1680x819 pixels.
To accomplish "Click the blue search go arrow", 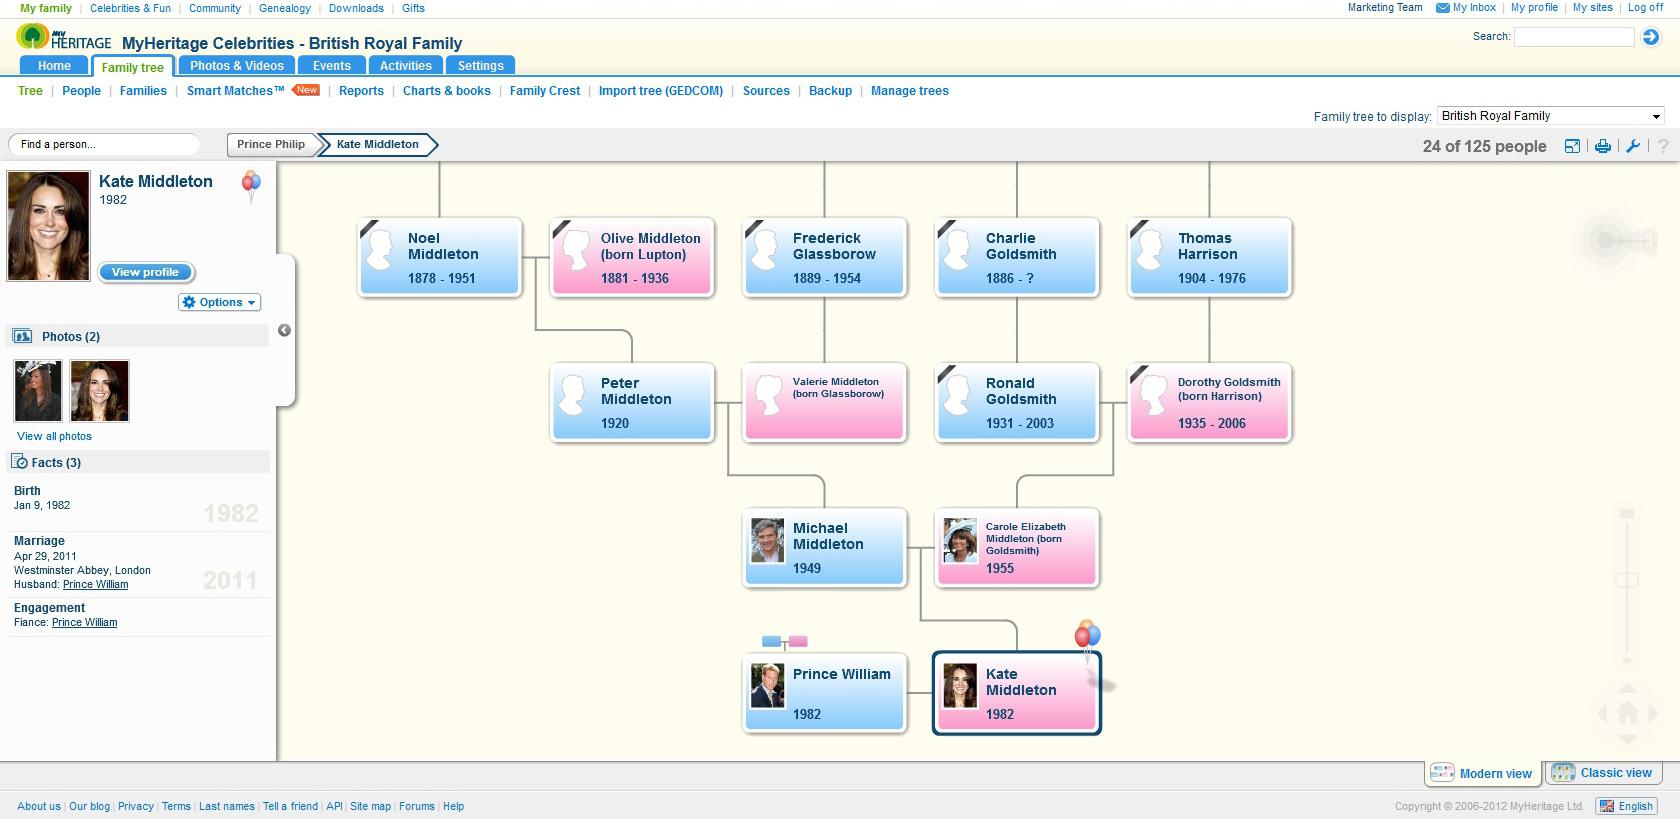I will [x=1651, y=37].
